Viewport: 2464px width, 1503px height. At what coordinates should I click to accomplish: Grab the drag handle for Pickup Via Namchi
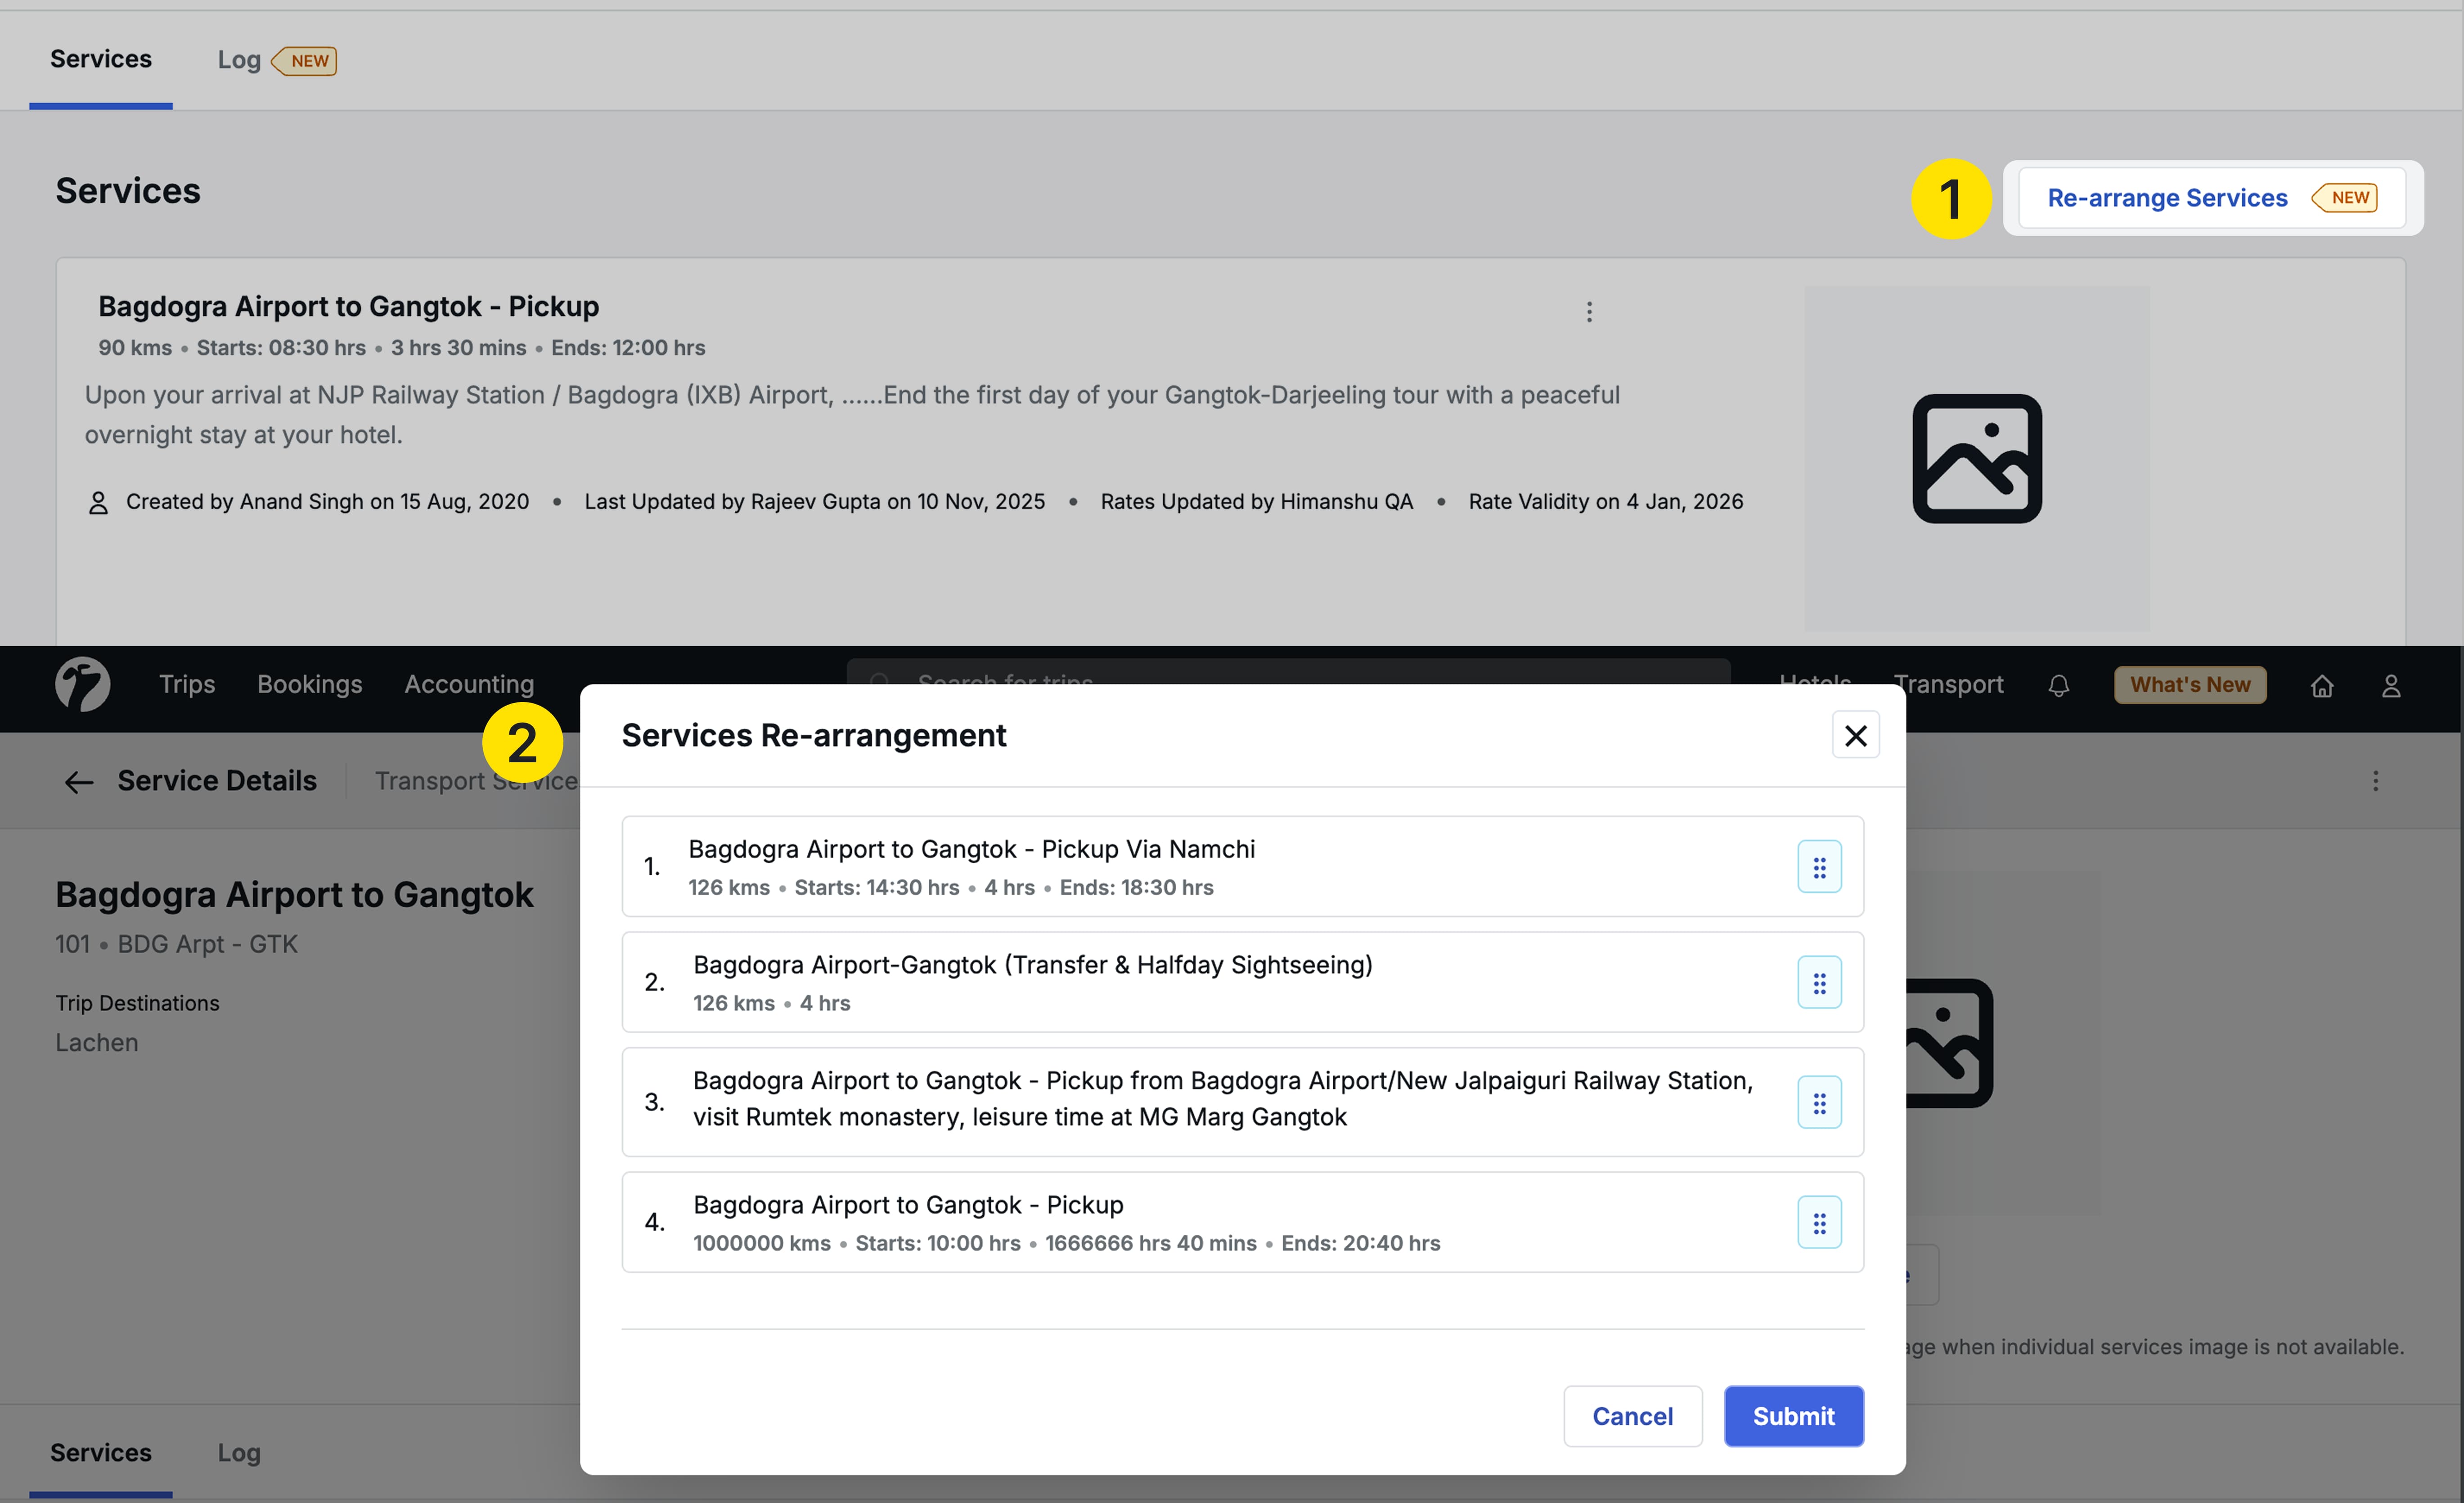click(x=1820, y=866)
